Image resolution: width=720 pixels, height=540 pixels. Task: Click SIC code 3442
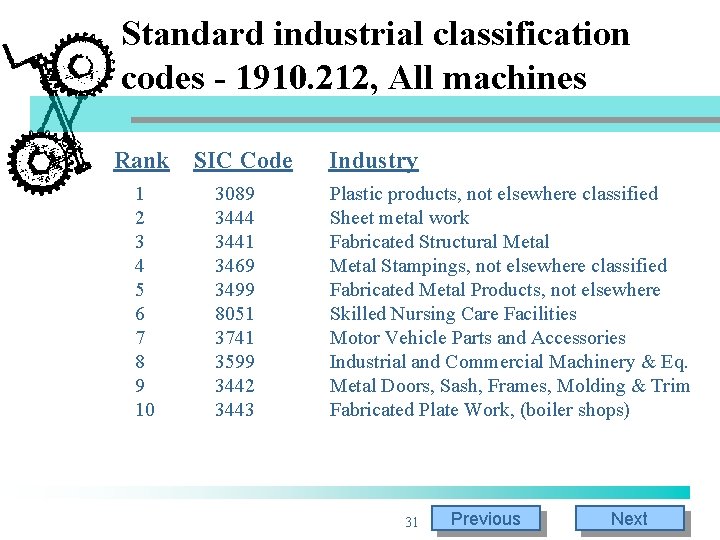pyautogui.click(x=235, y=385)
